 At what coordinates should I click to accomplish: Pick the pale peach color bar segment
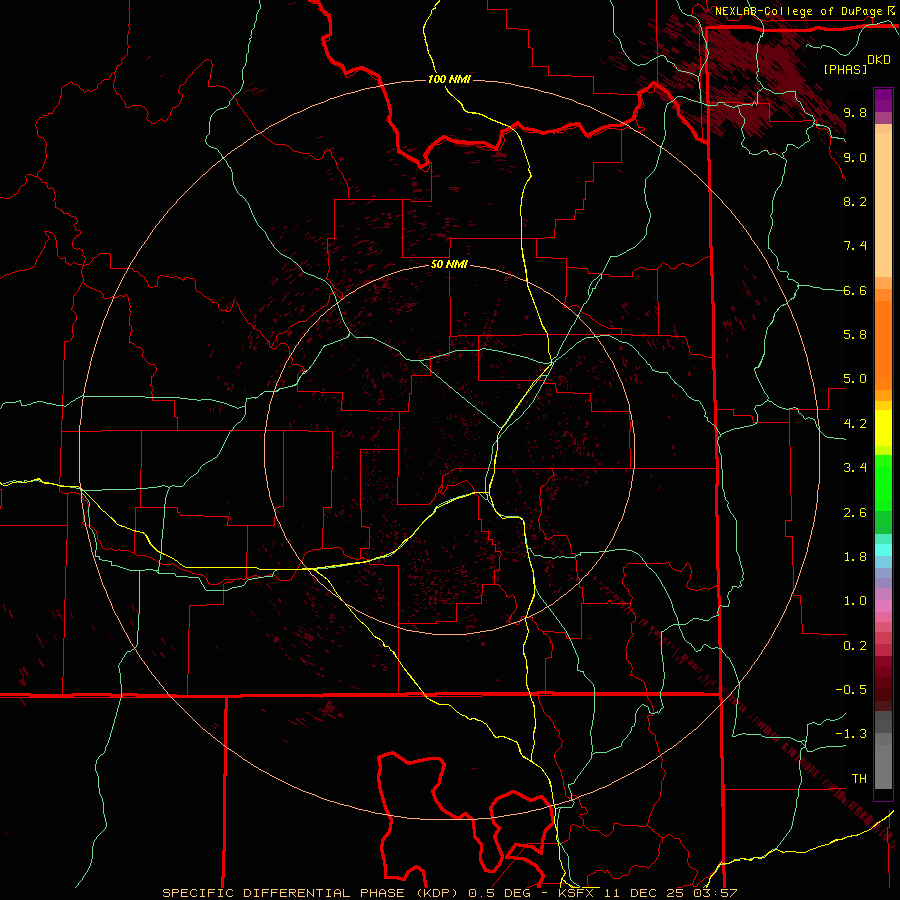click(883, 205)
